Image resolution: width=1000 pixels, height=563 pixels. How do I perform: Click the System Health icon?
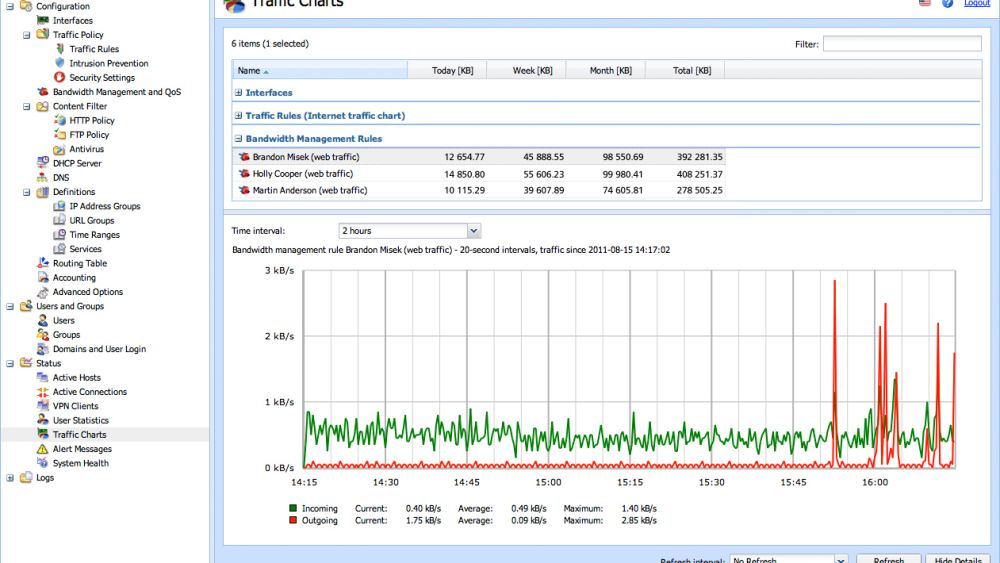43,463
